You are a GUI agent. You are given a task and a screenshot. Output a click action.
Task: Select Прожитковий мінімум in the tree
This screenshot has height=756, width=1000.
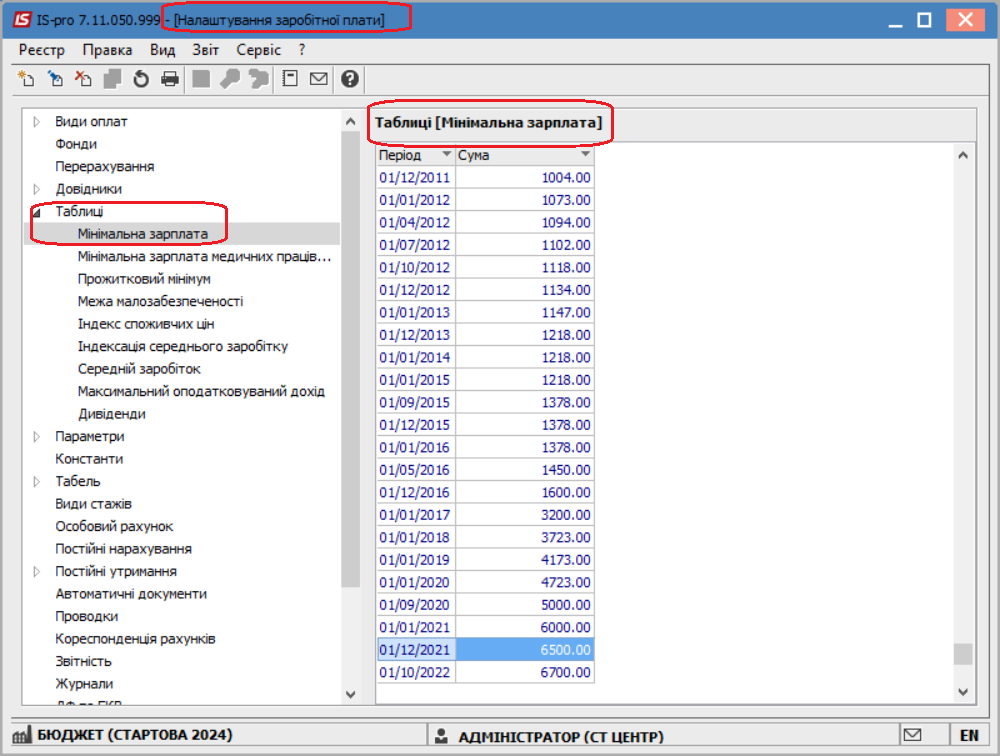pos(144,279)
